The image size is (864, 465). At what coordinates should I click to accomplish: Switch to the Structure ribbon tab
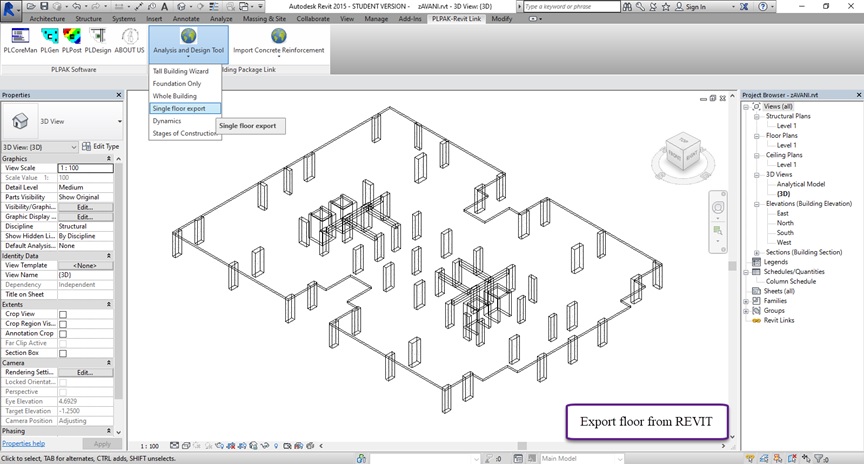pos(88,18)
